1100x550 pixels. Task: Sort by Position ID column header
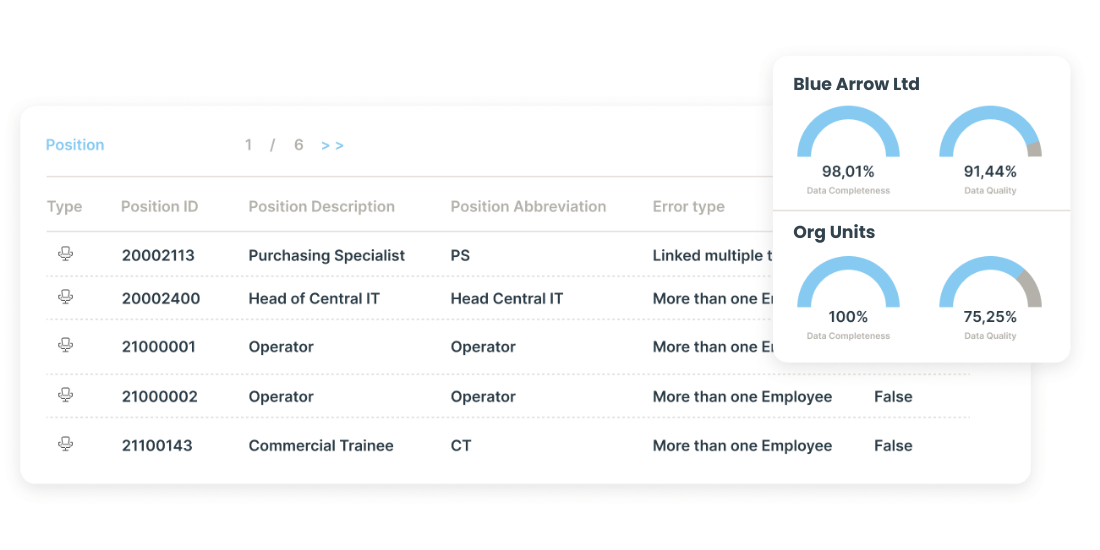[159, 207]
